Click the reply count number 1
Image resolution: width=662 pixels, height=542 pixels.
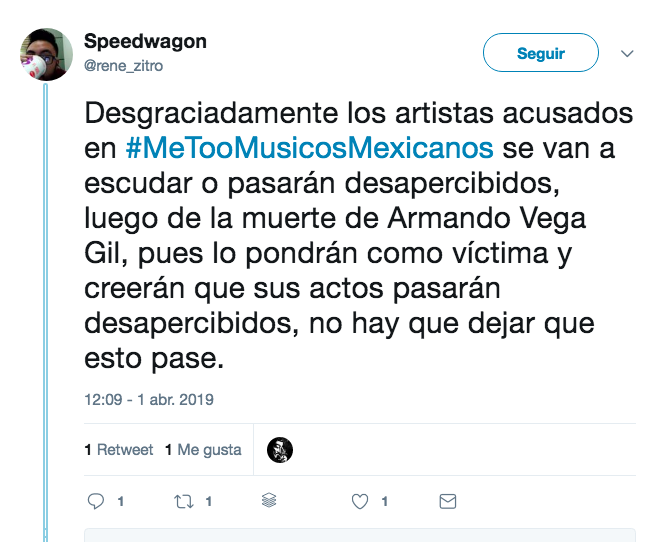pos(121,501)
